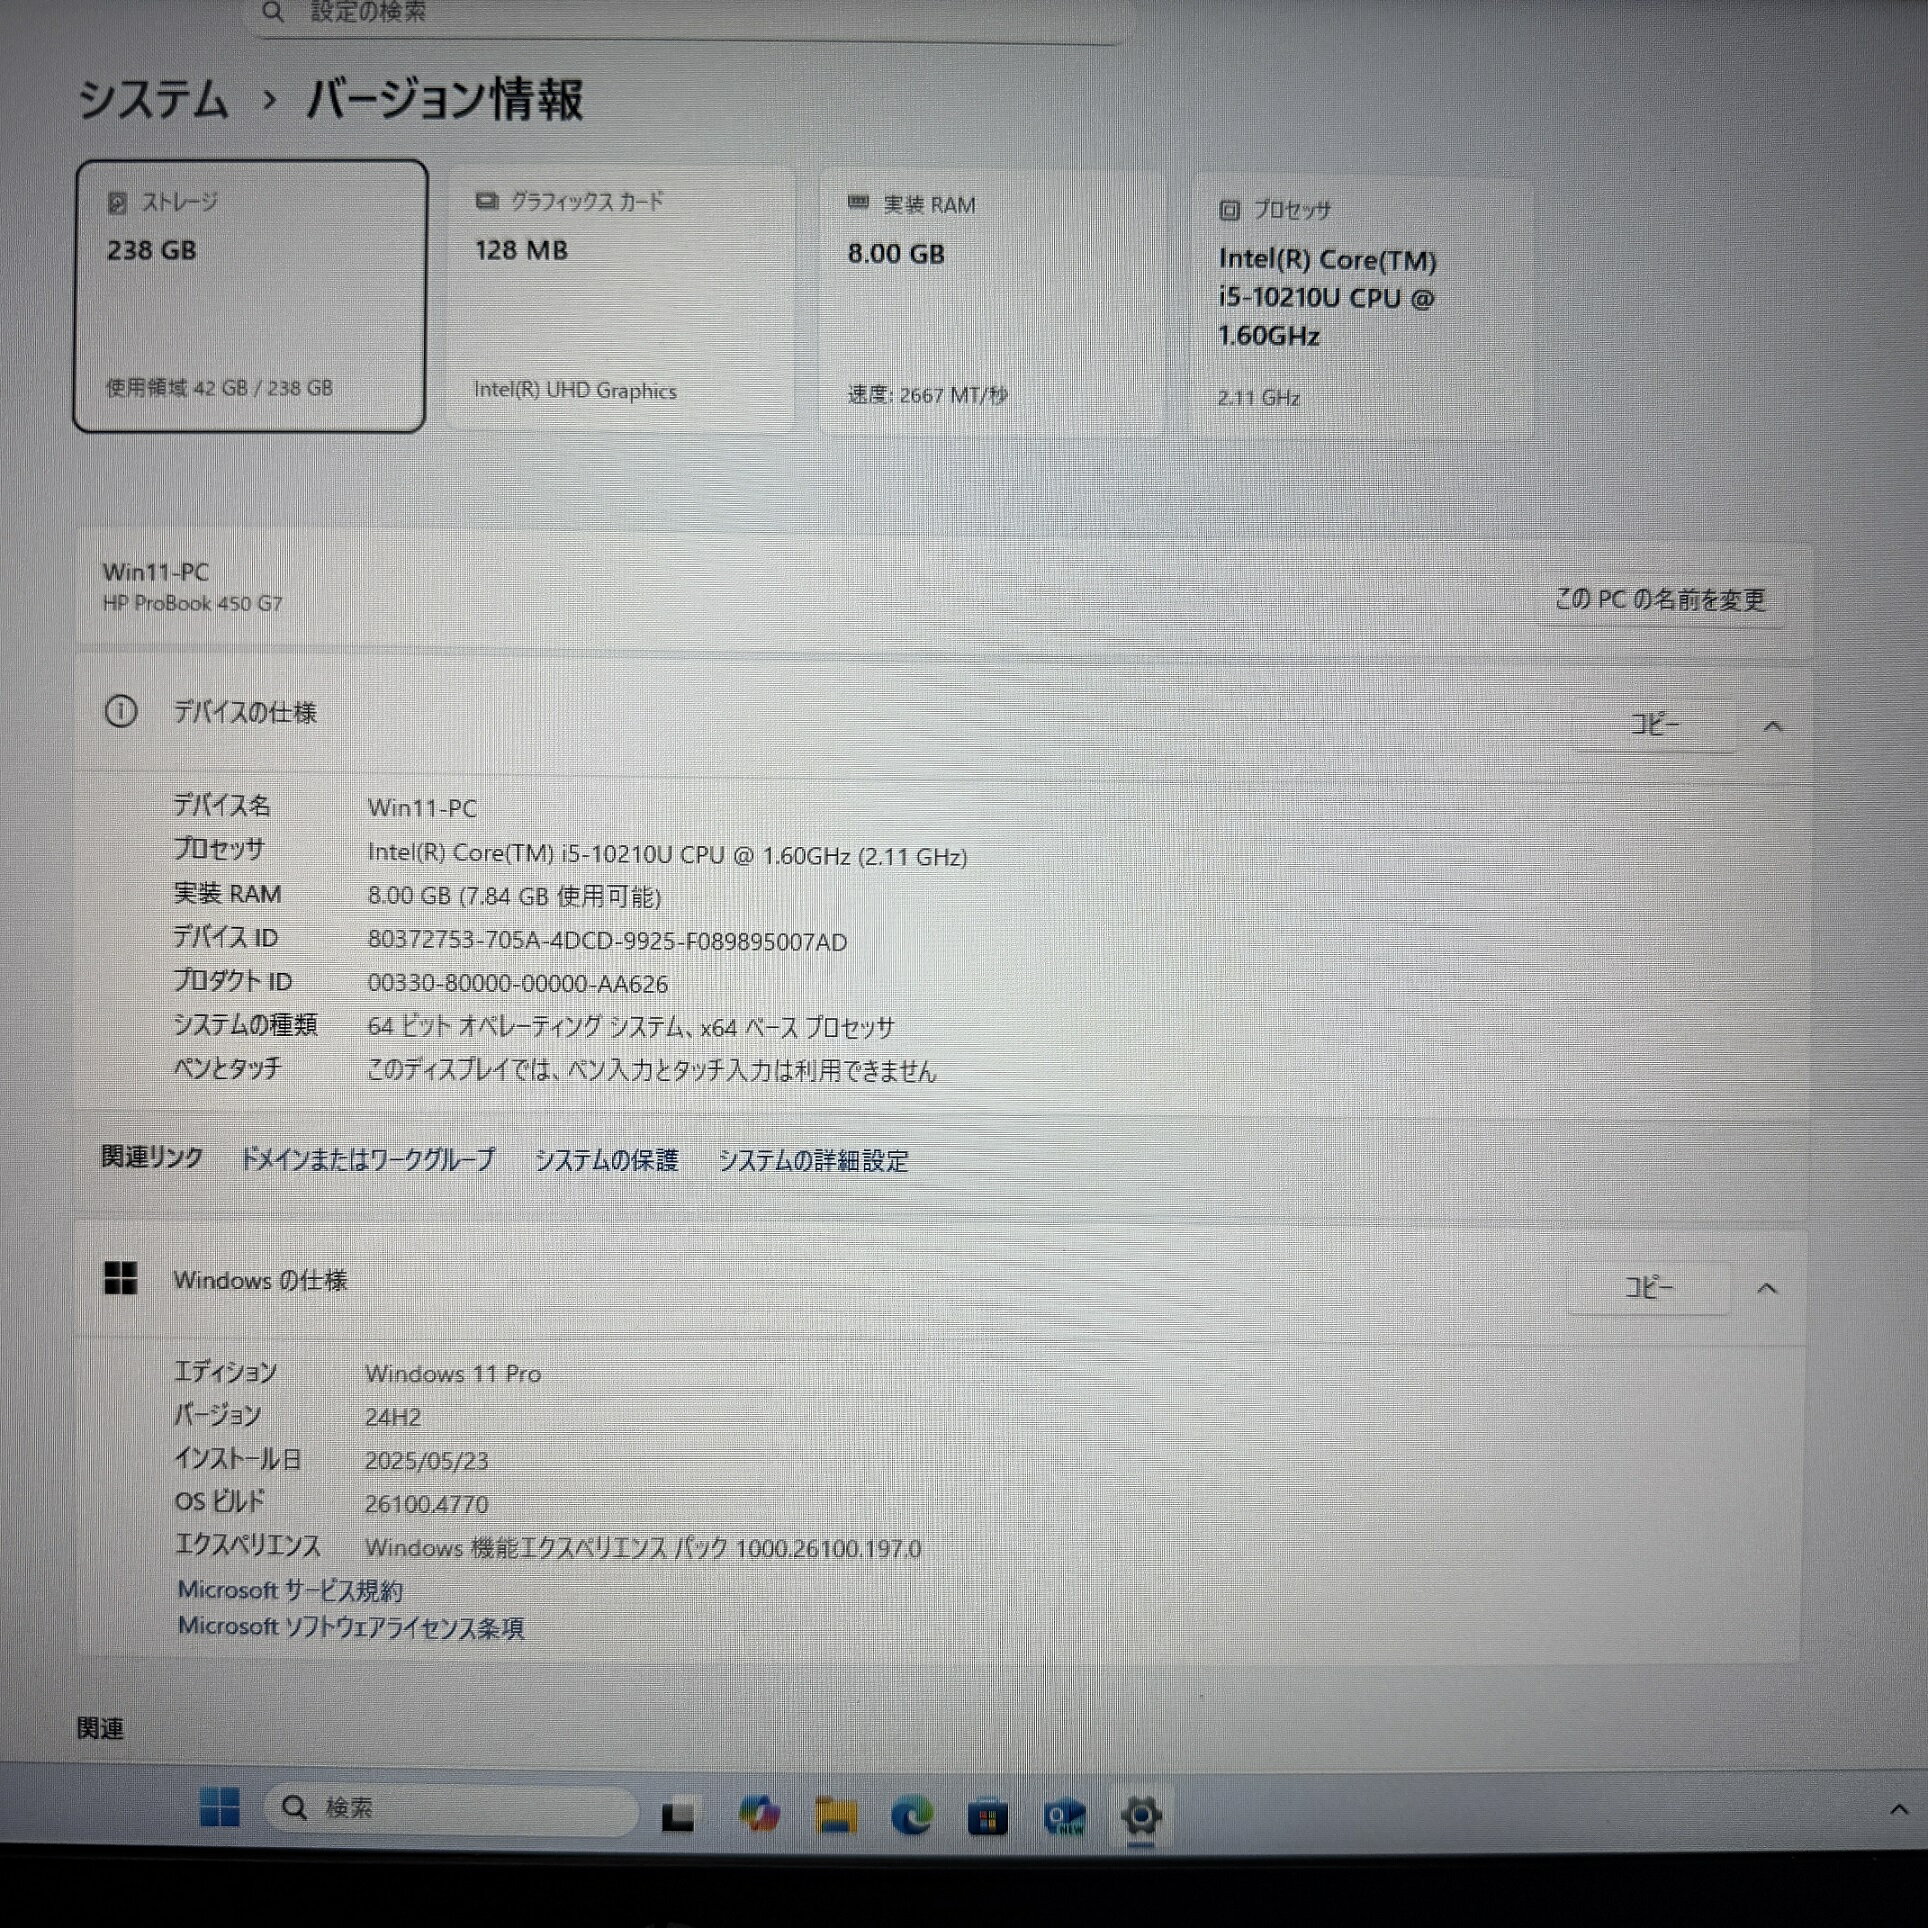Copy the device specifications

click(x=1655, y=724)
